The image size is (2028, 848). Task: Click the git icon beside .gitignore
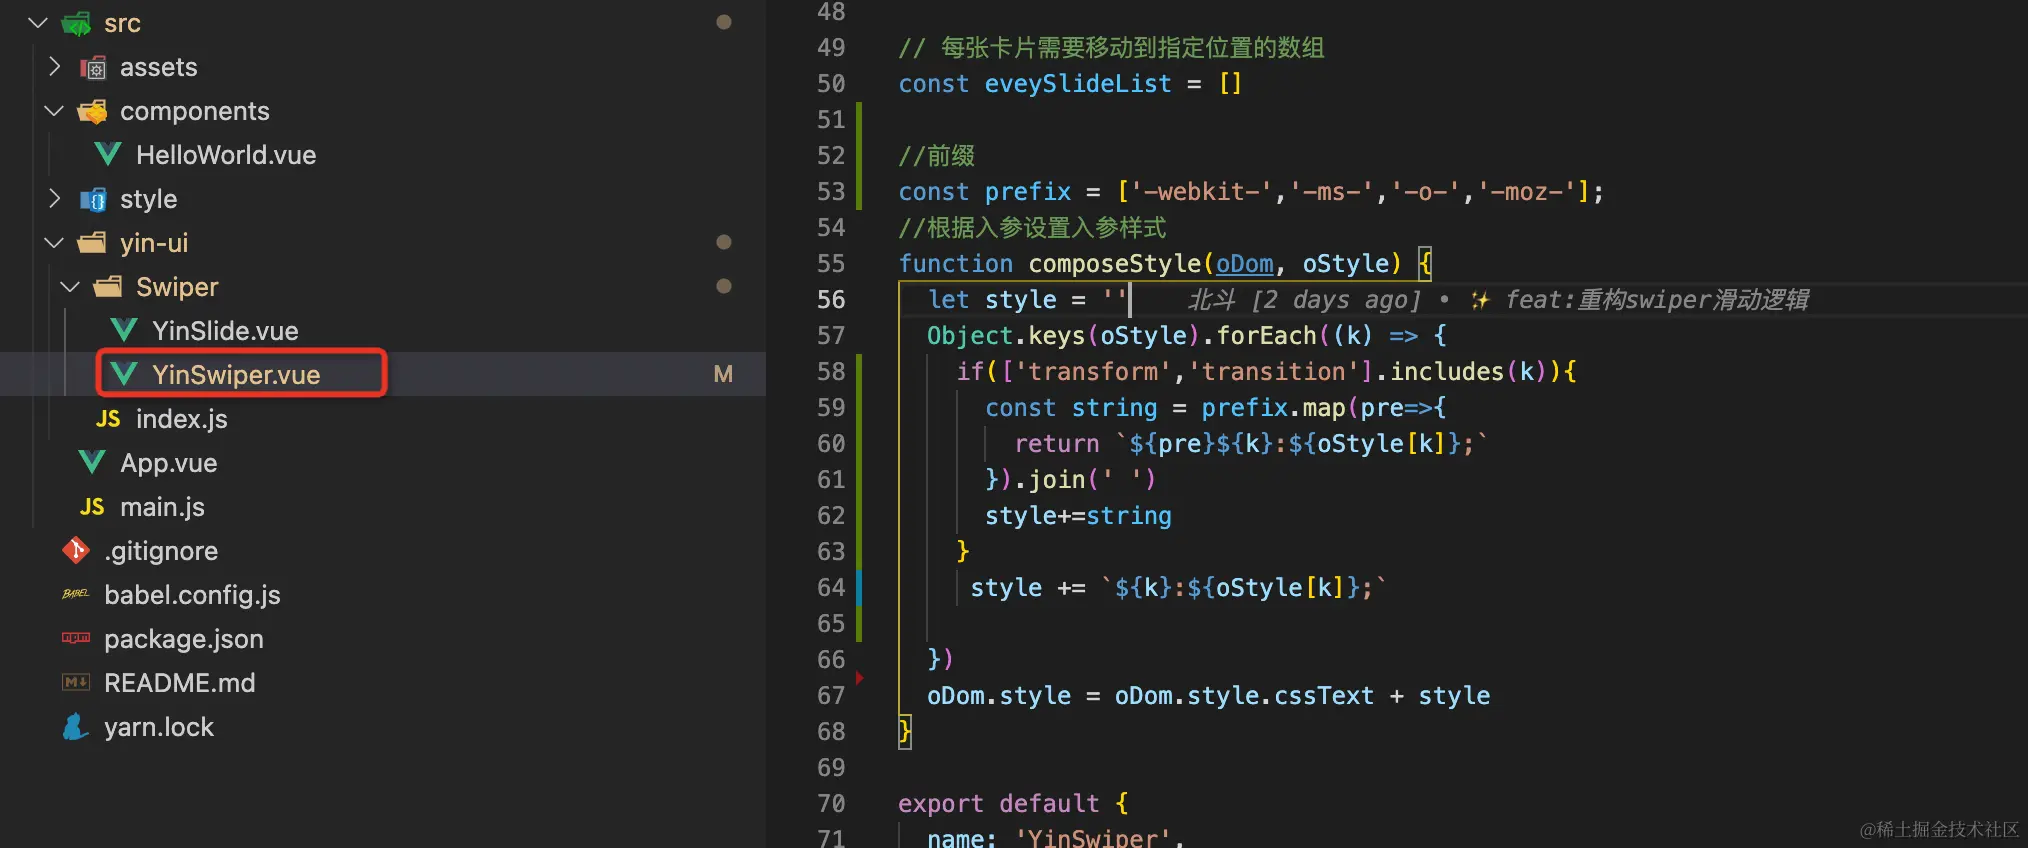[x=76, y=550]
